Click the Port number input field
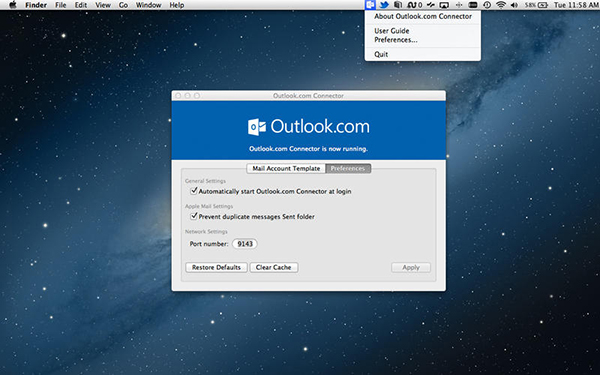Image resolution: width=600 pixels, height=375 pixels. (245, 244)
